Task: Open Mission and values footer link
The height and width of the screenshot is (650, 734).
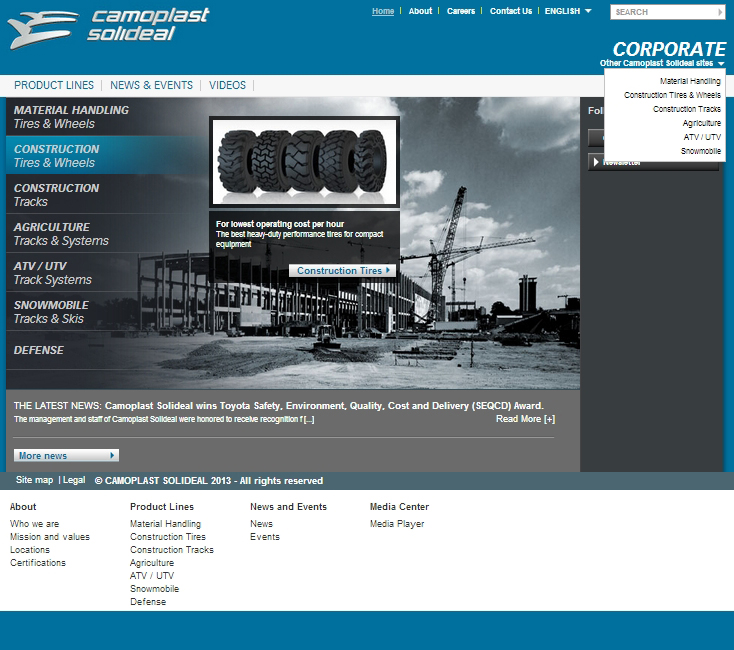Action: pos(50,537)
